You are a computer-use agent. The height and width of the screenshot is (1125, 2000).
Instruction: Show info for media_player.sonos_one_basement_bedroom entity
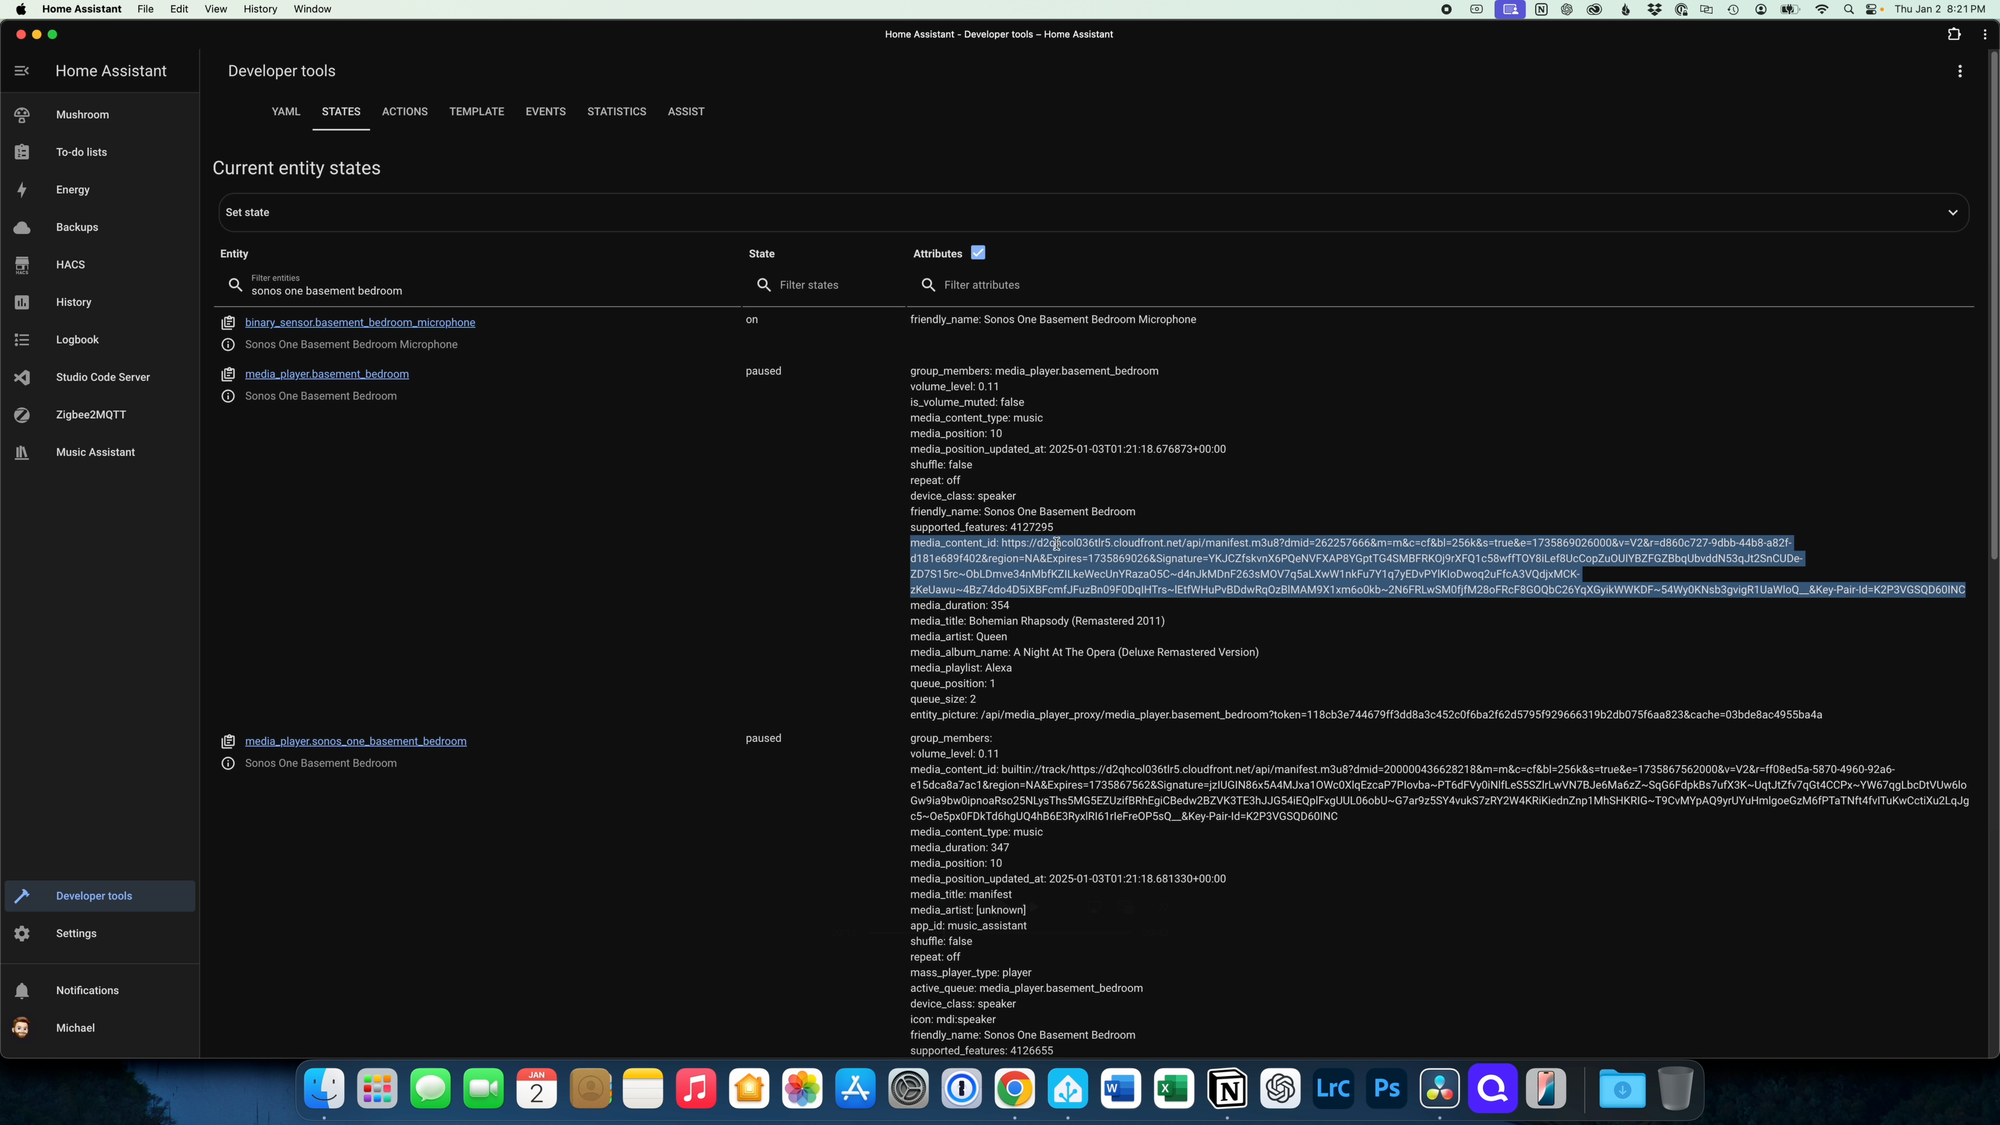(228, 764)
